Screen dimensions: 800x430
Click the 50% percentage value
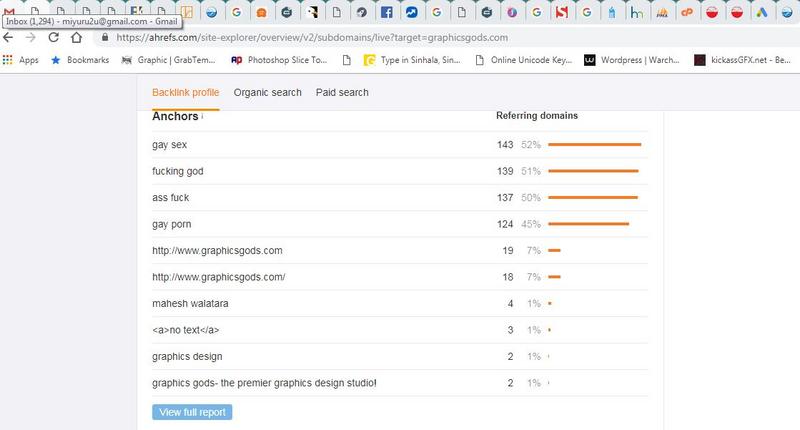coord(531,197)
